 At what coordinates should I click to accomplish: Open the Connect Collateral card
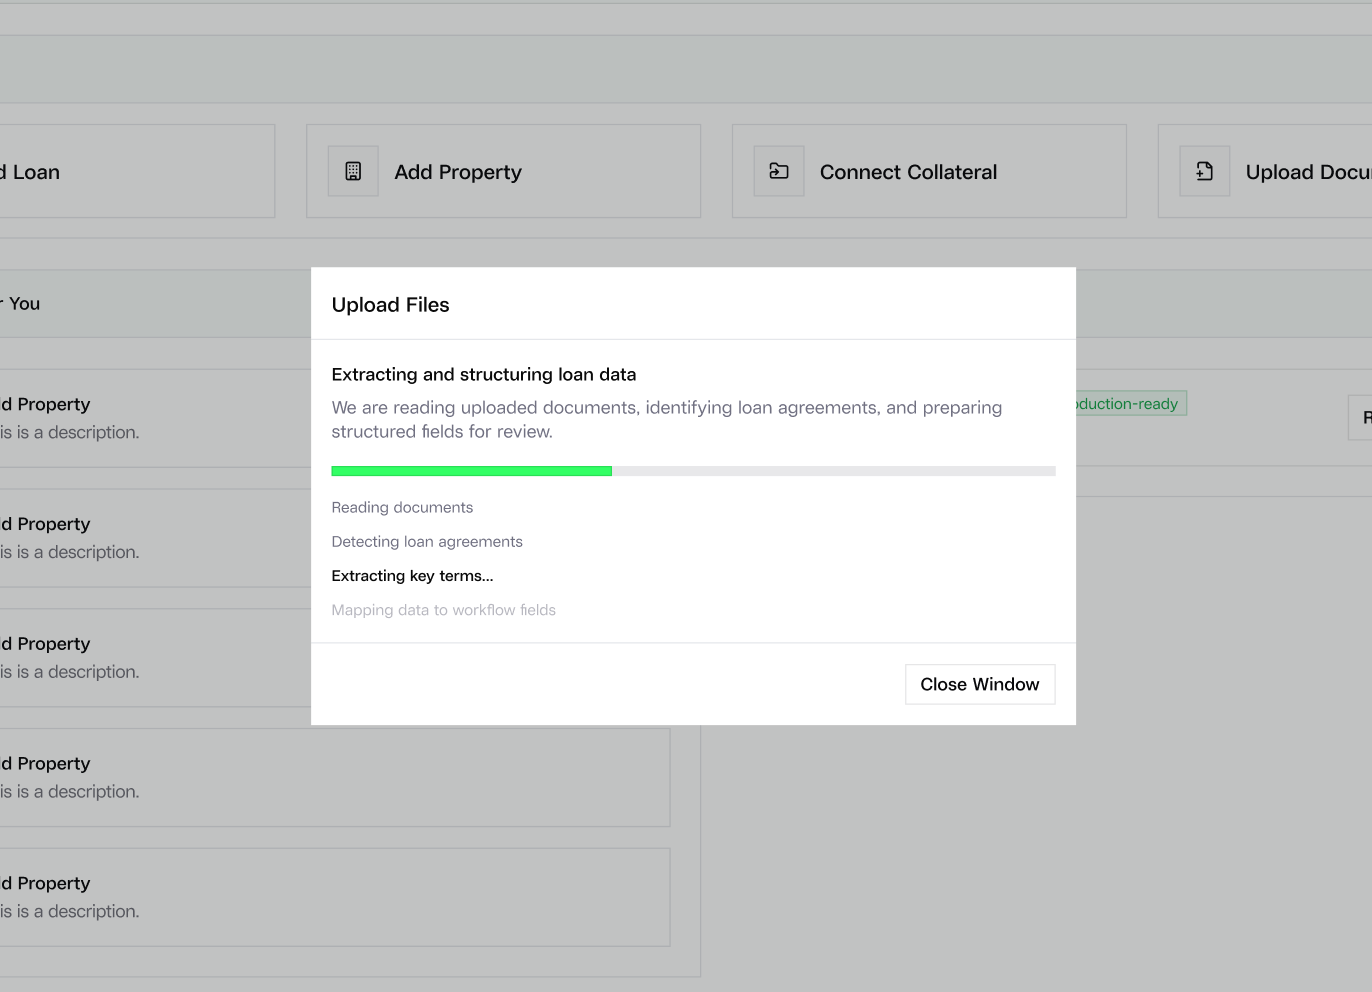click(929, 171)
